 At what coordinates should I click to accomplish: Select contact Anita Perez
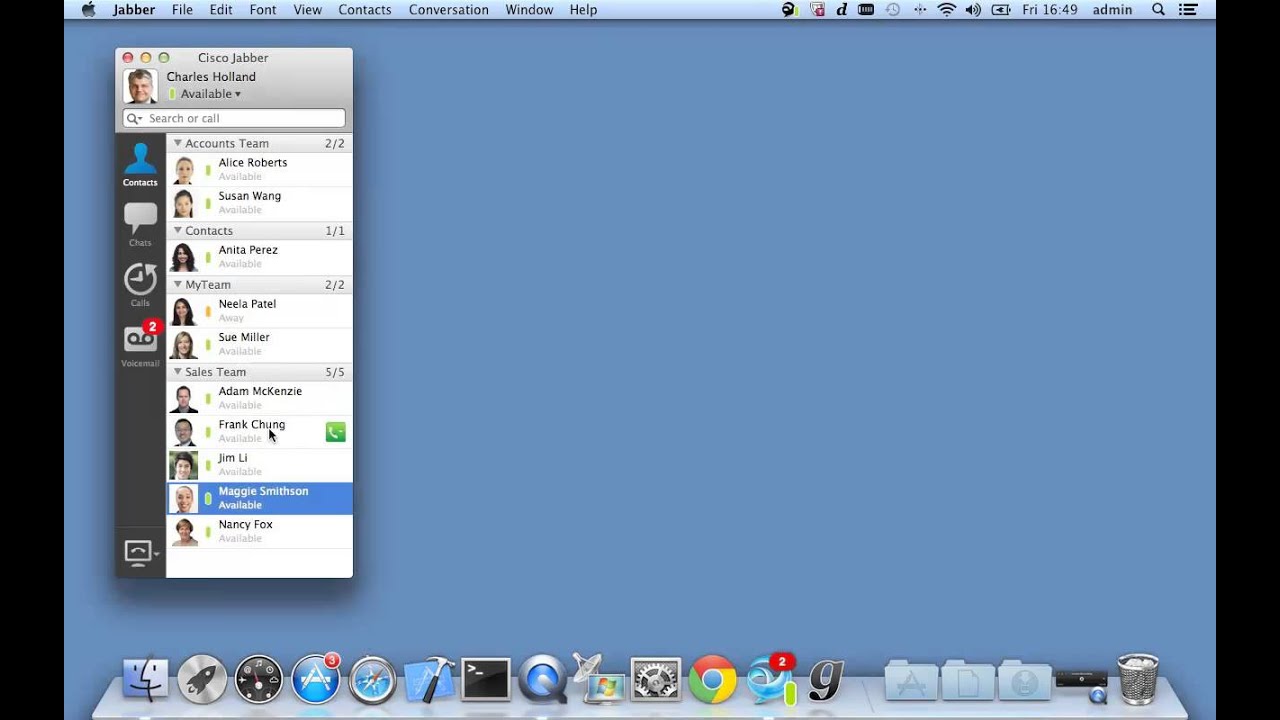point(259,257)
